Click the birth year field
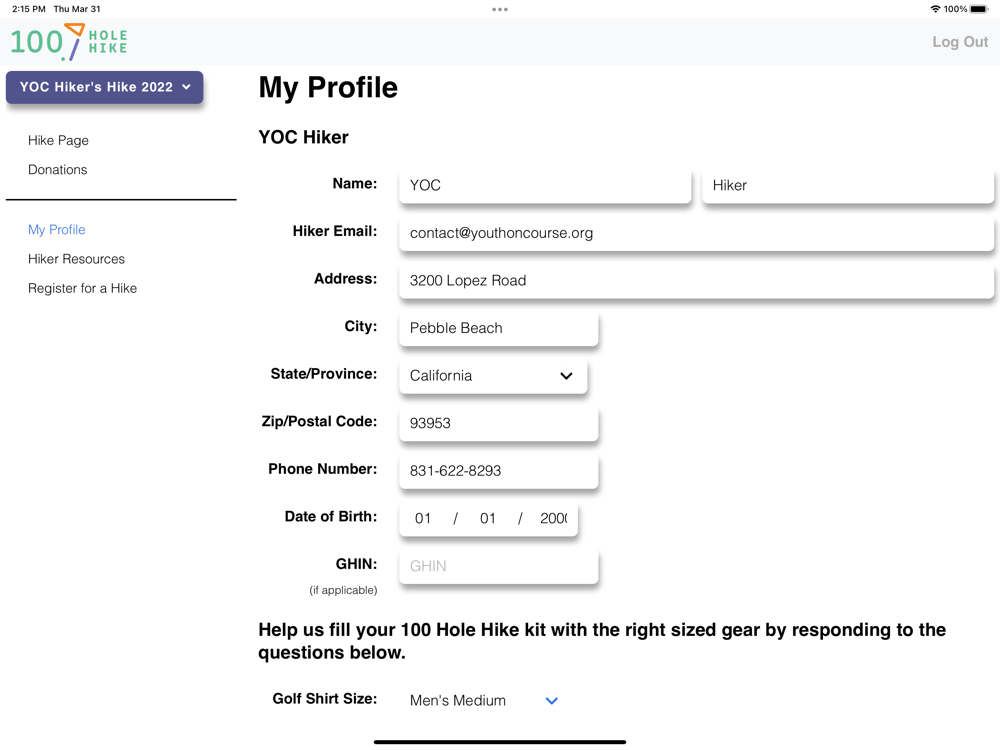 coord(553,518)
